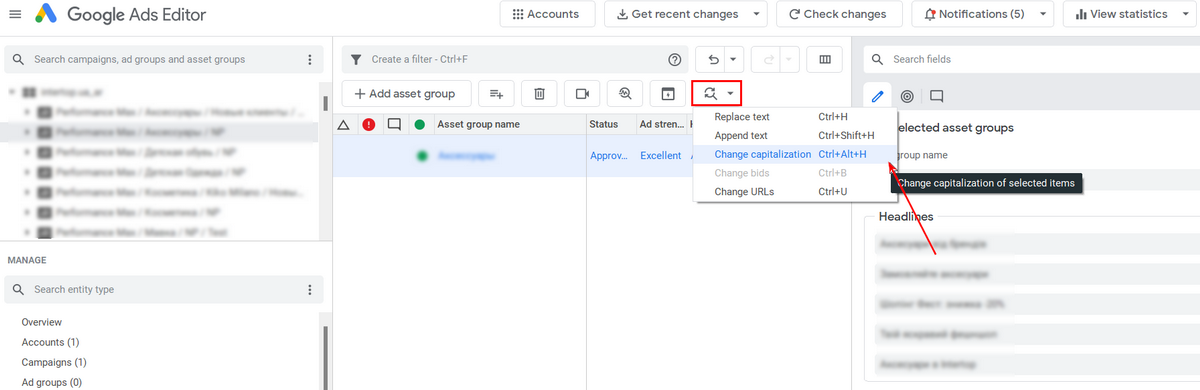This screenshot has height=390, width=1200.
Task: Click Add asset group button
Action: coord(406,94)
